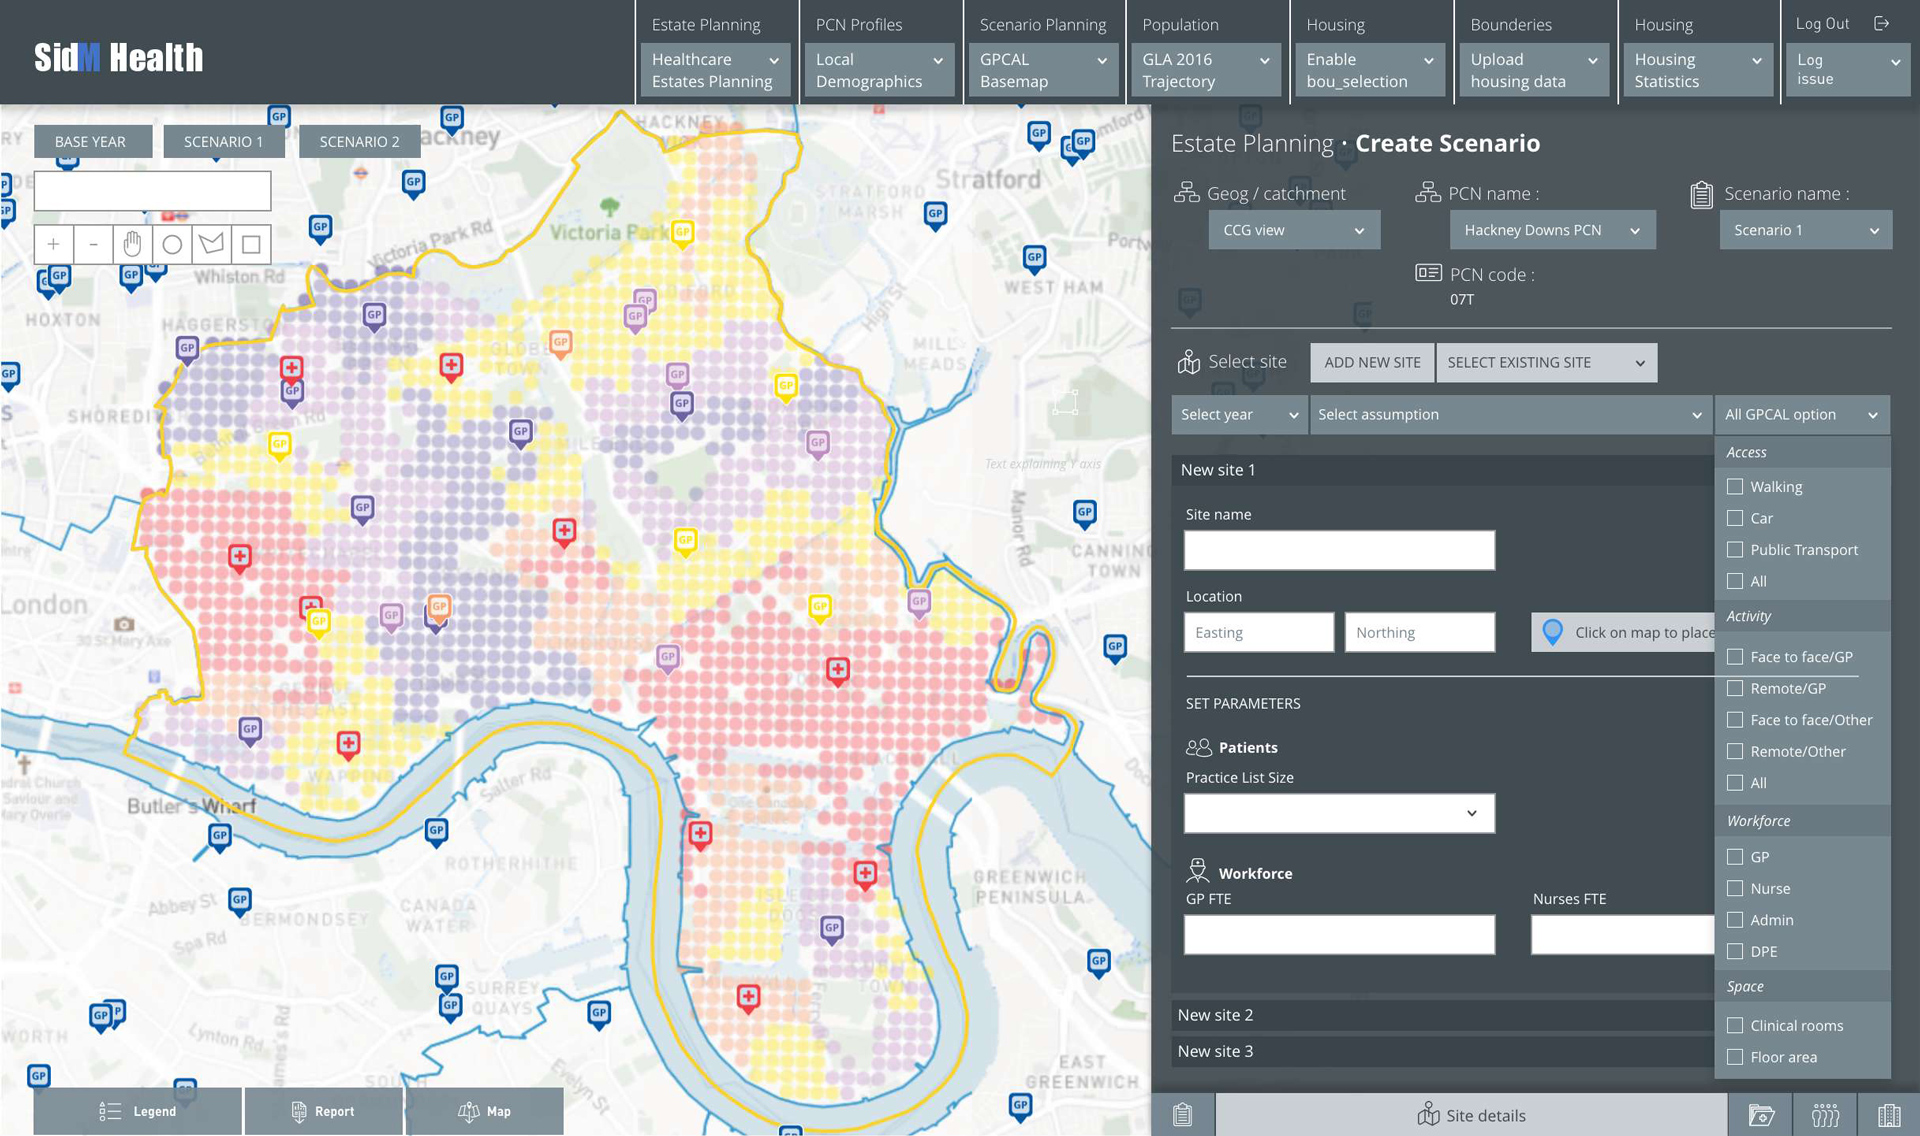
Task: Select the circle selection map tool
Action: (x=172, y=244)
